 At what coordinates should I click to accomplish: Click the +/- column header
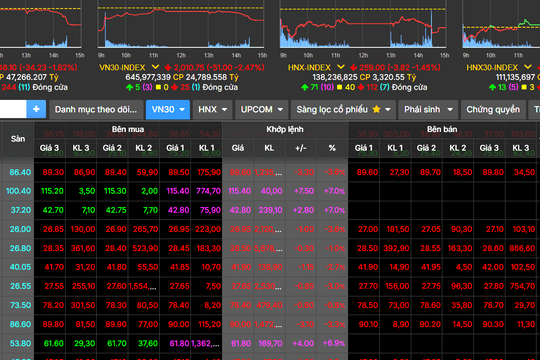click(301, 148)
